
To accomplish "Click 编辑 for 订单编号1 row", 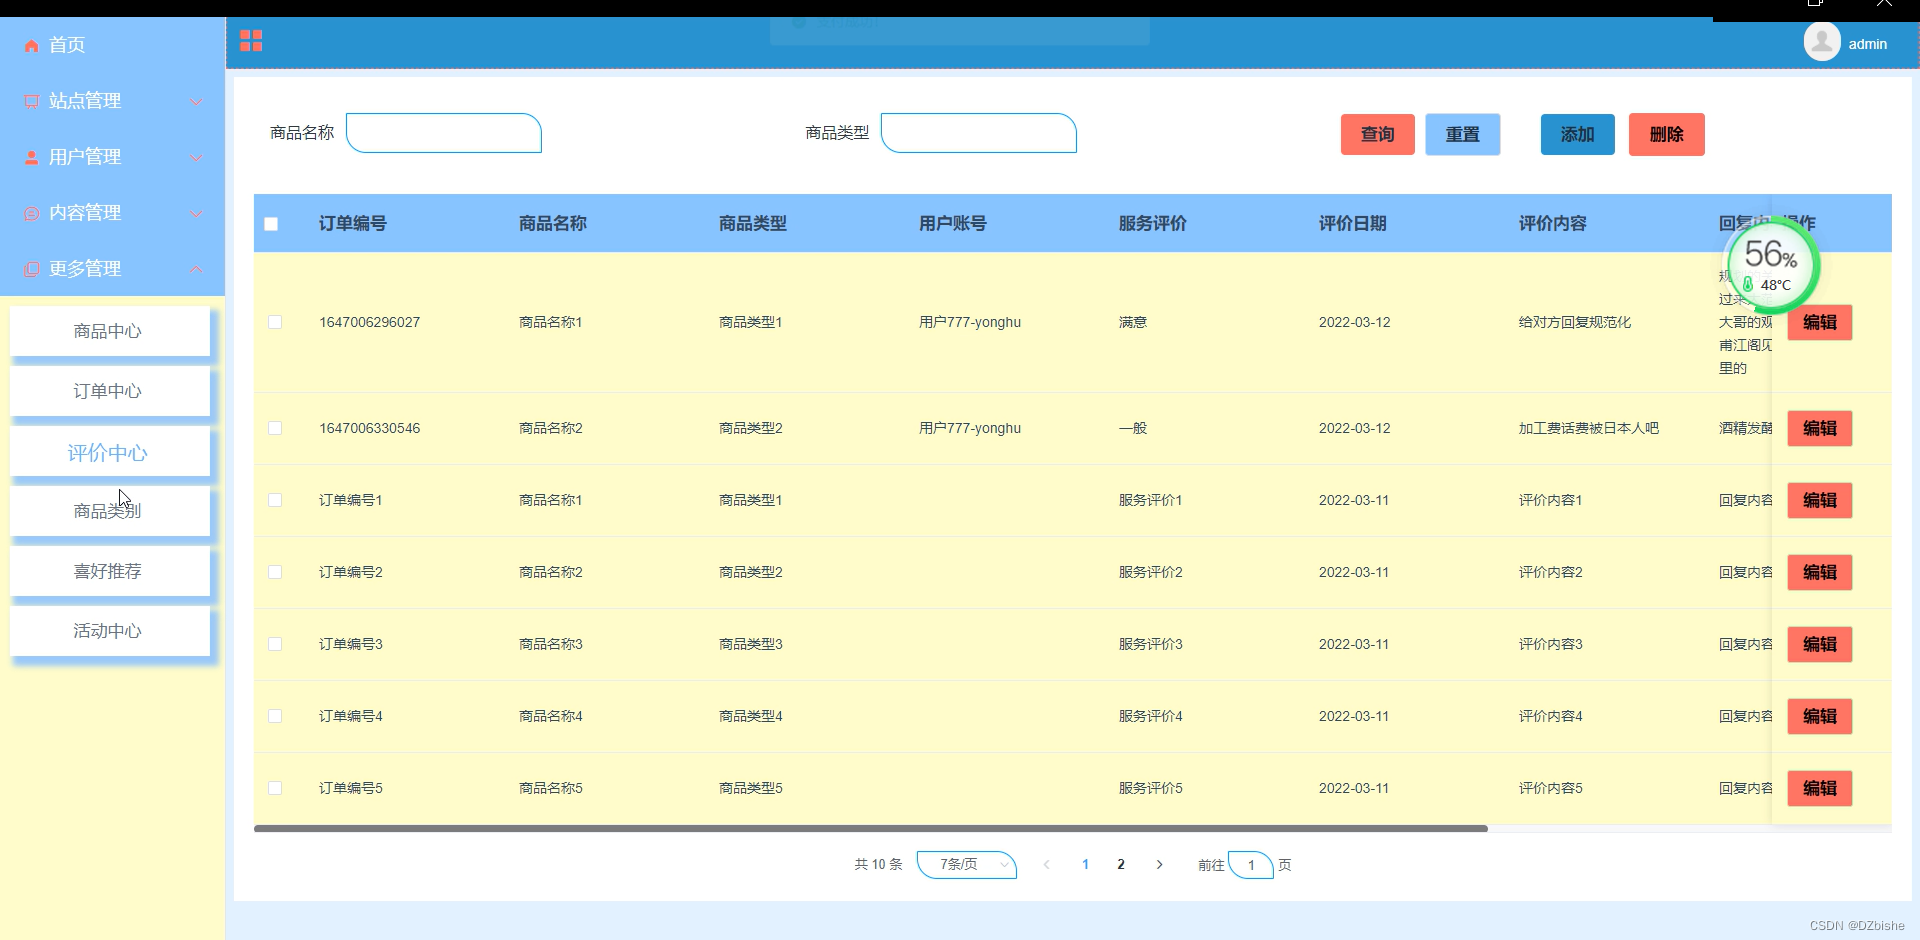I will (1819, 500).
